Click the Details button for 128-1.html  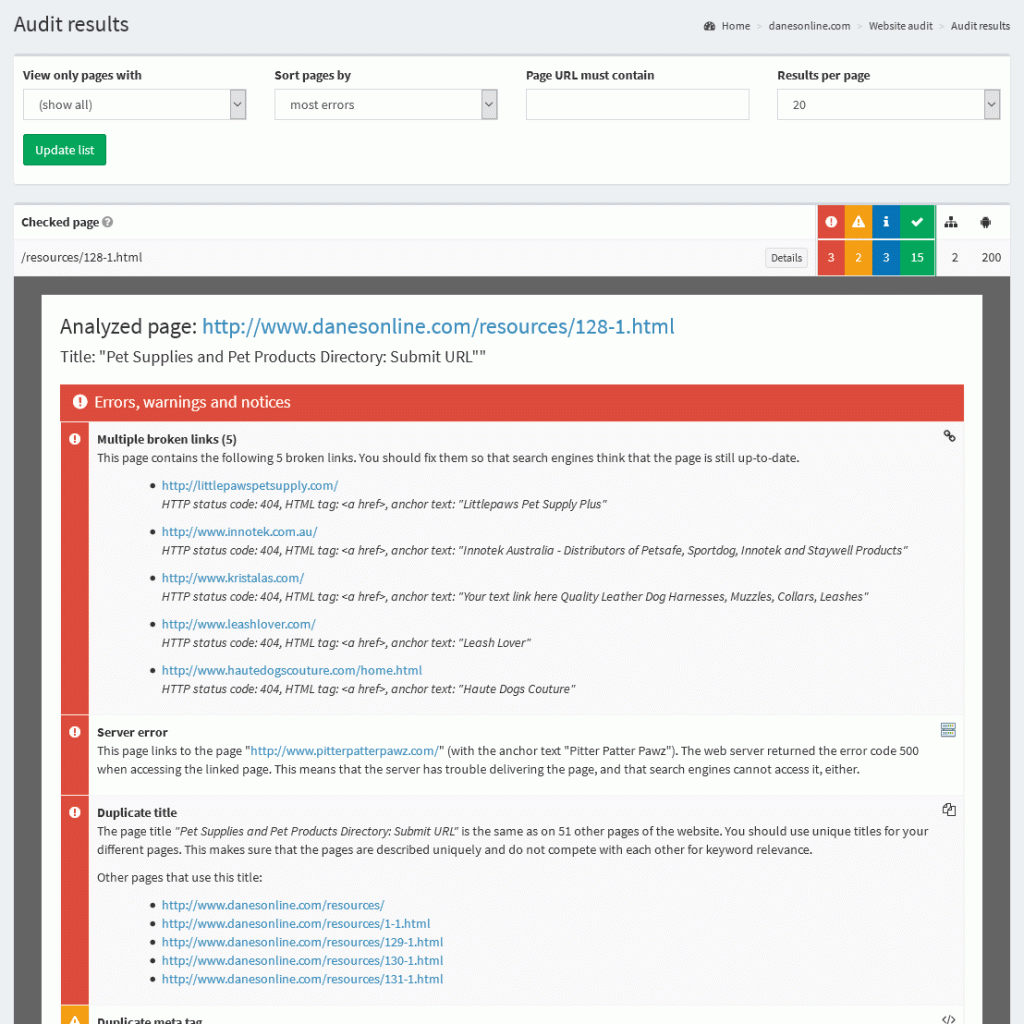786,258
